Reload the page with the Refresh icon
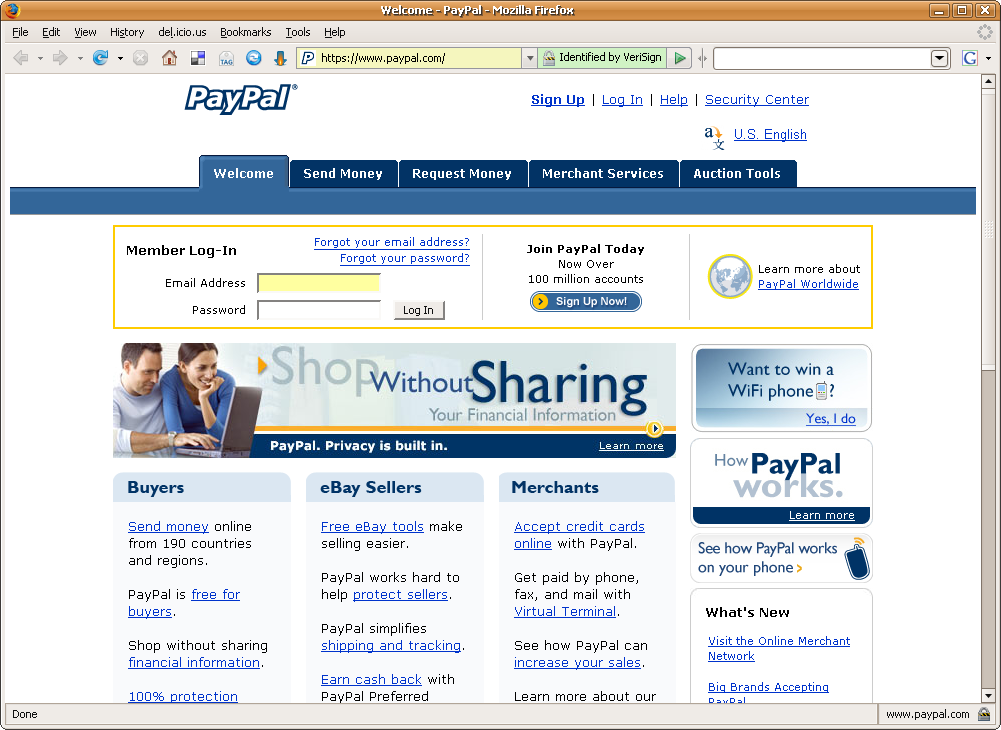This screenshot has height=730, width=1001. coord(100,58)
